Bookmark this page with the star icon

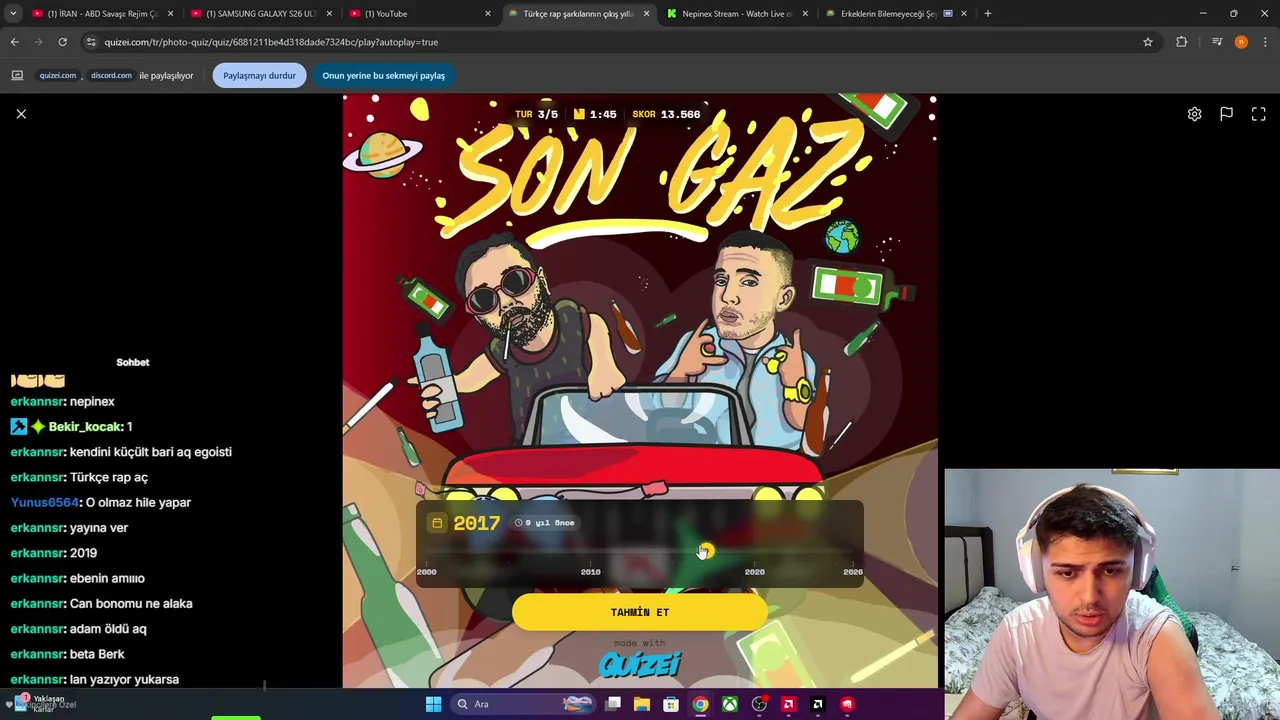click(x=1148, y=42)
